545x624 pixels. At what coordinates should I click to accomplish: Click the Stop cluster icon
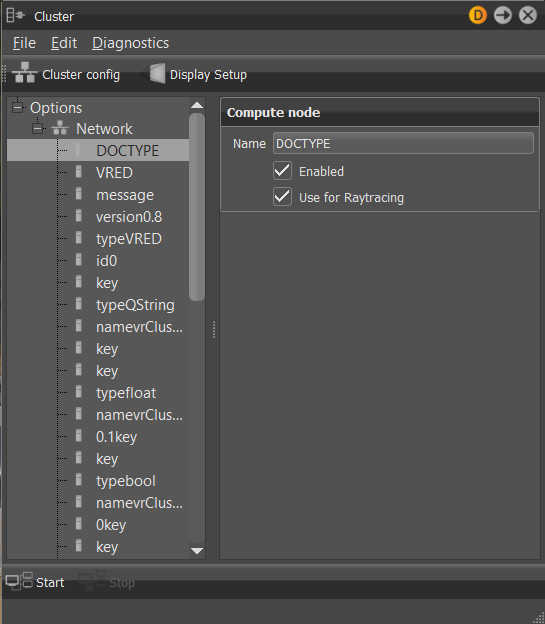click(92, 581)
